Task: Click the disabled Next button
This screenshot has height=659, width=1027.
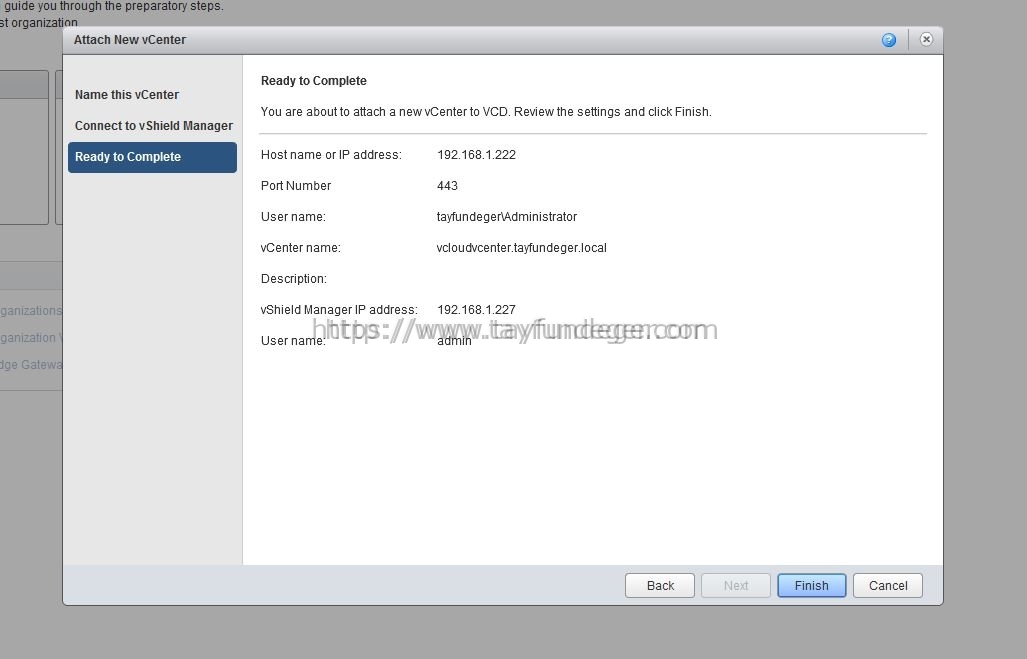Action: [x=736, y=586]
